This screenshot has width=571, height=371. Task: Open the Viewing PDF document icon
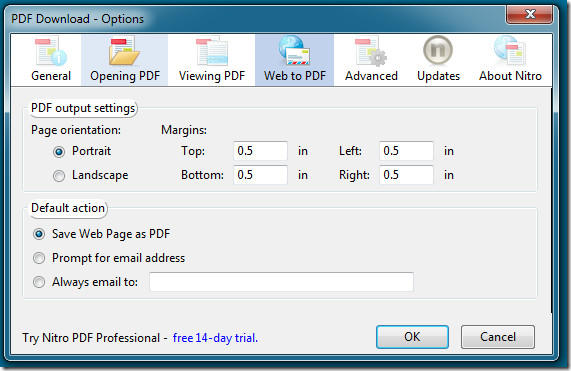(x=212, y=51)
